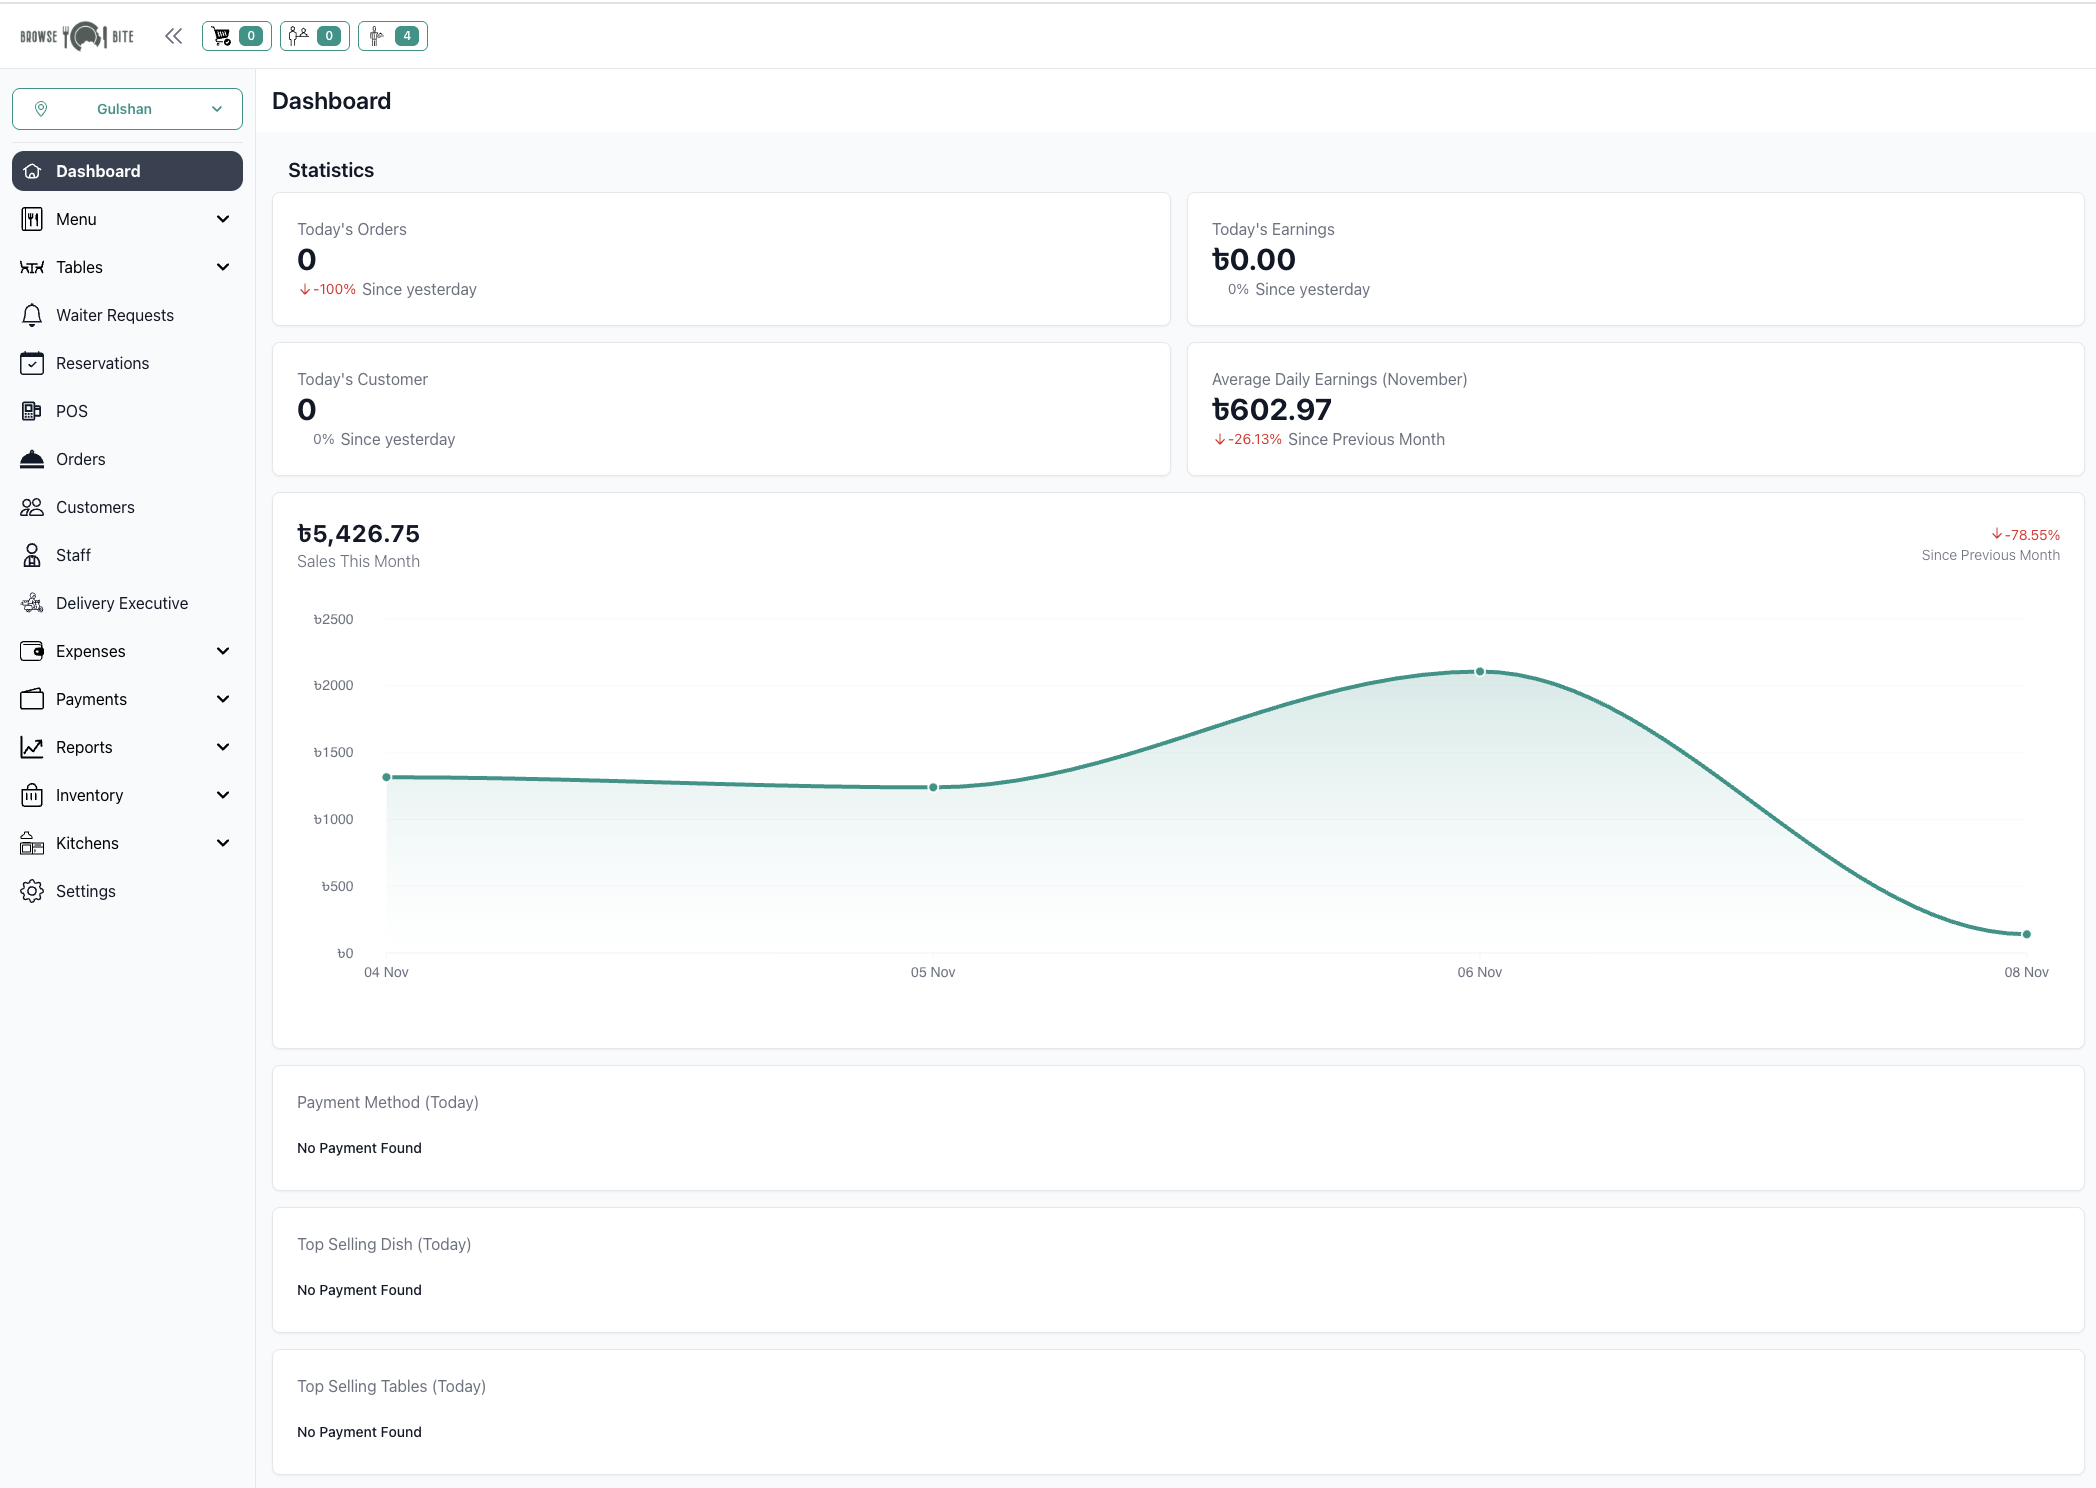Collapse the sidebar with the double-chevron

point(174,35)
